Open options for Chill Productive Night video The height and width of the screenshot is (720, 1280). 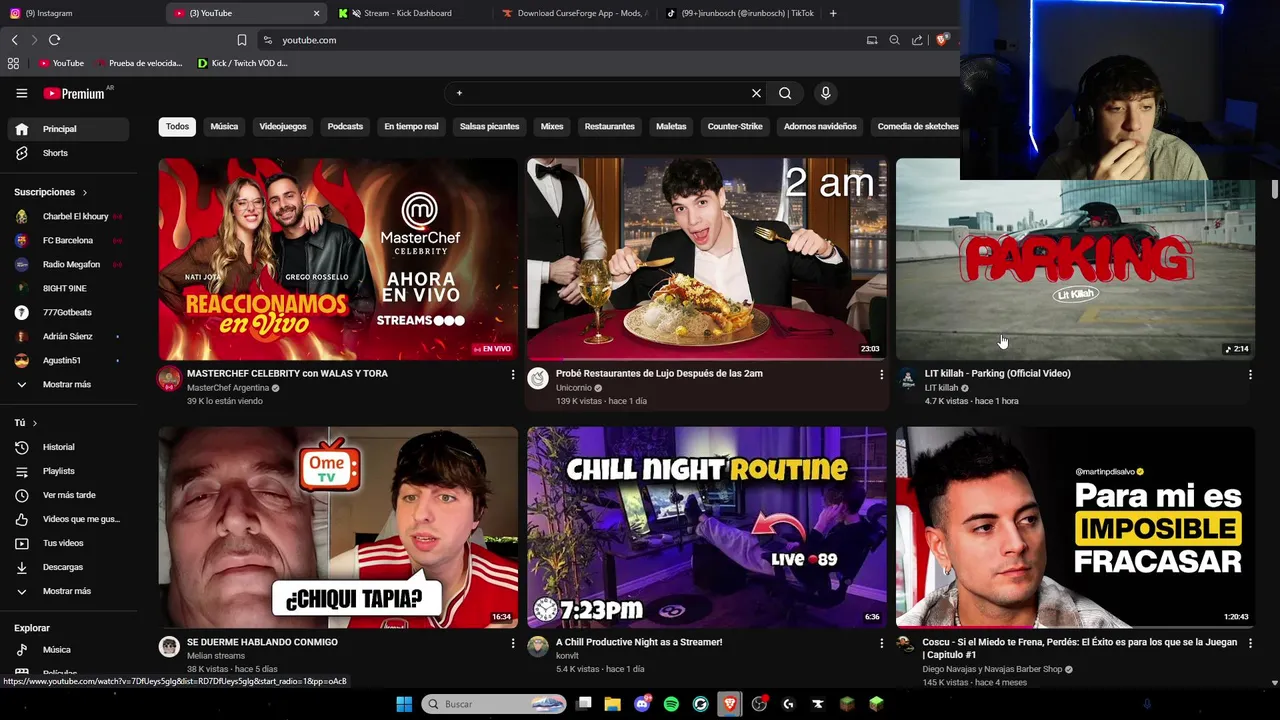click(x=881, y=643)
